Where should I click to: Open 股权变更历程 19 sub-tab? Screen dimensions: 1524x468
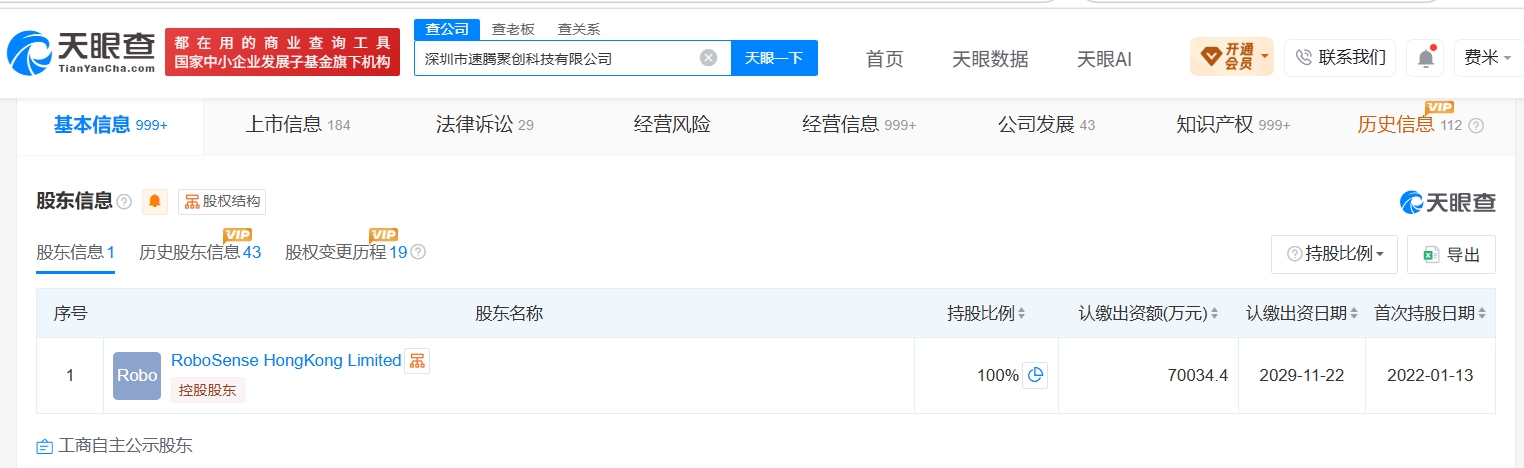pyautogui.click(x=346, y=252)
